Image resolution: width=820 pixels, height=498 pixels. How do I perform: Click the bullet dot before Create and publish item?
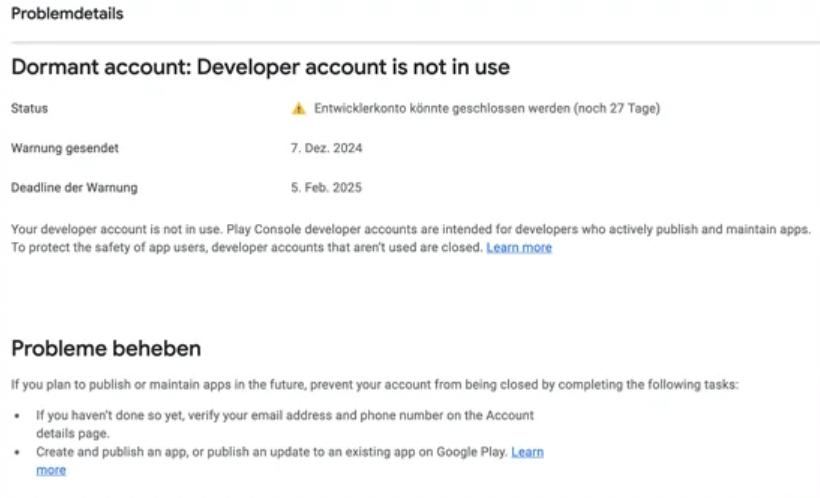[x=18, y=452]
